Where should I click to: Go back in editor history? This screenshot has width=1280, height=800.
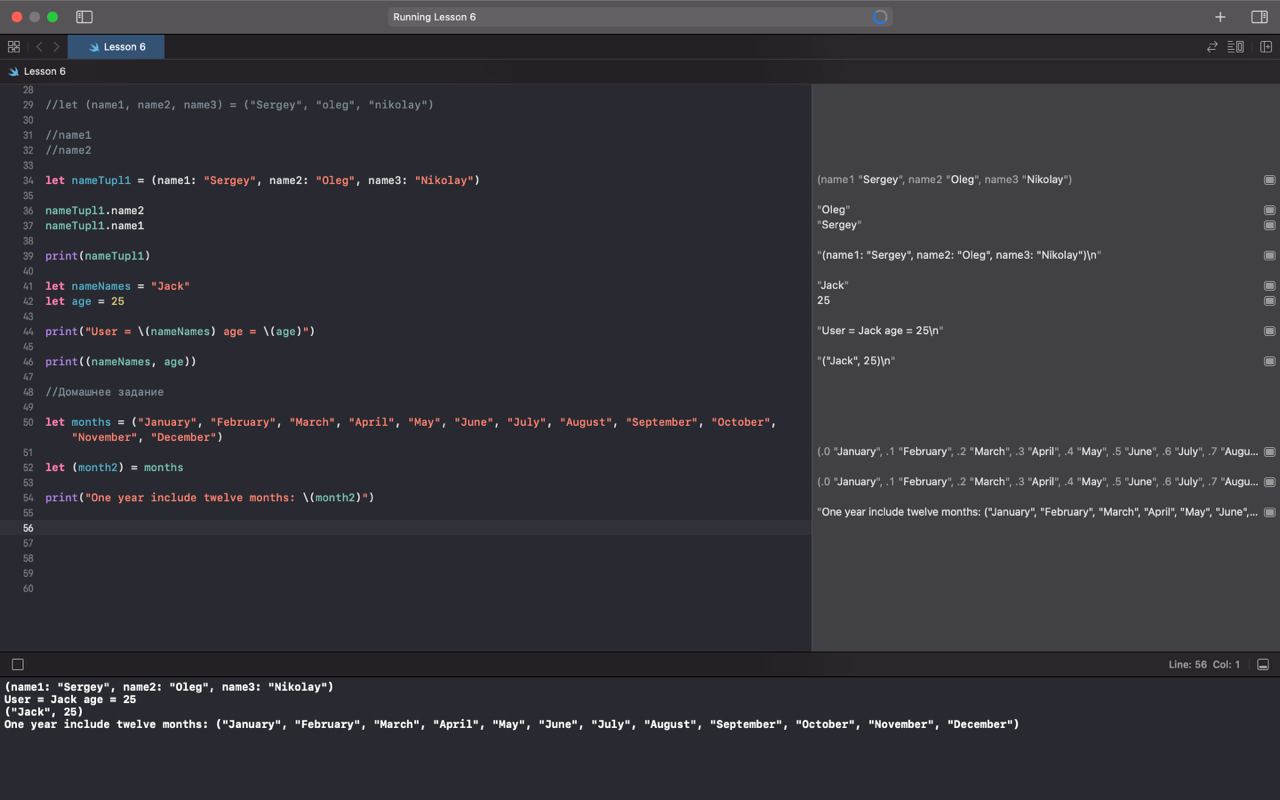(x=39, y=47)
